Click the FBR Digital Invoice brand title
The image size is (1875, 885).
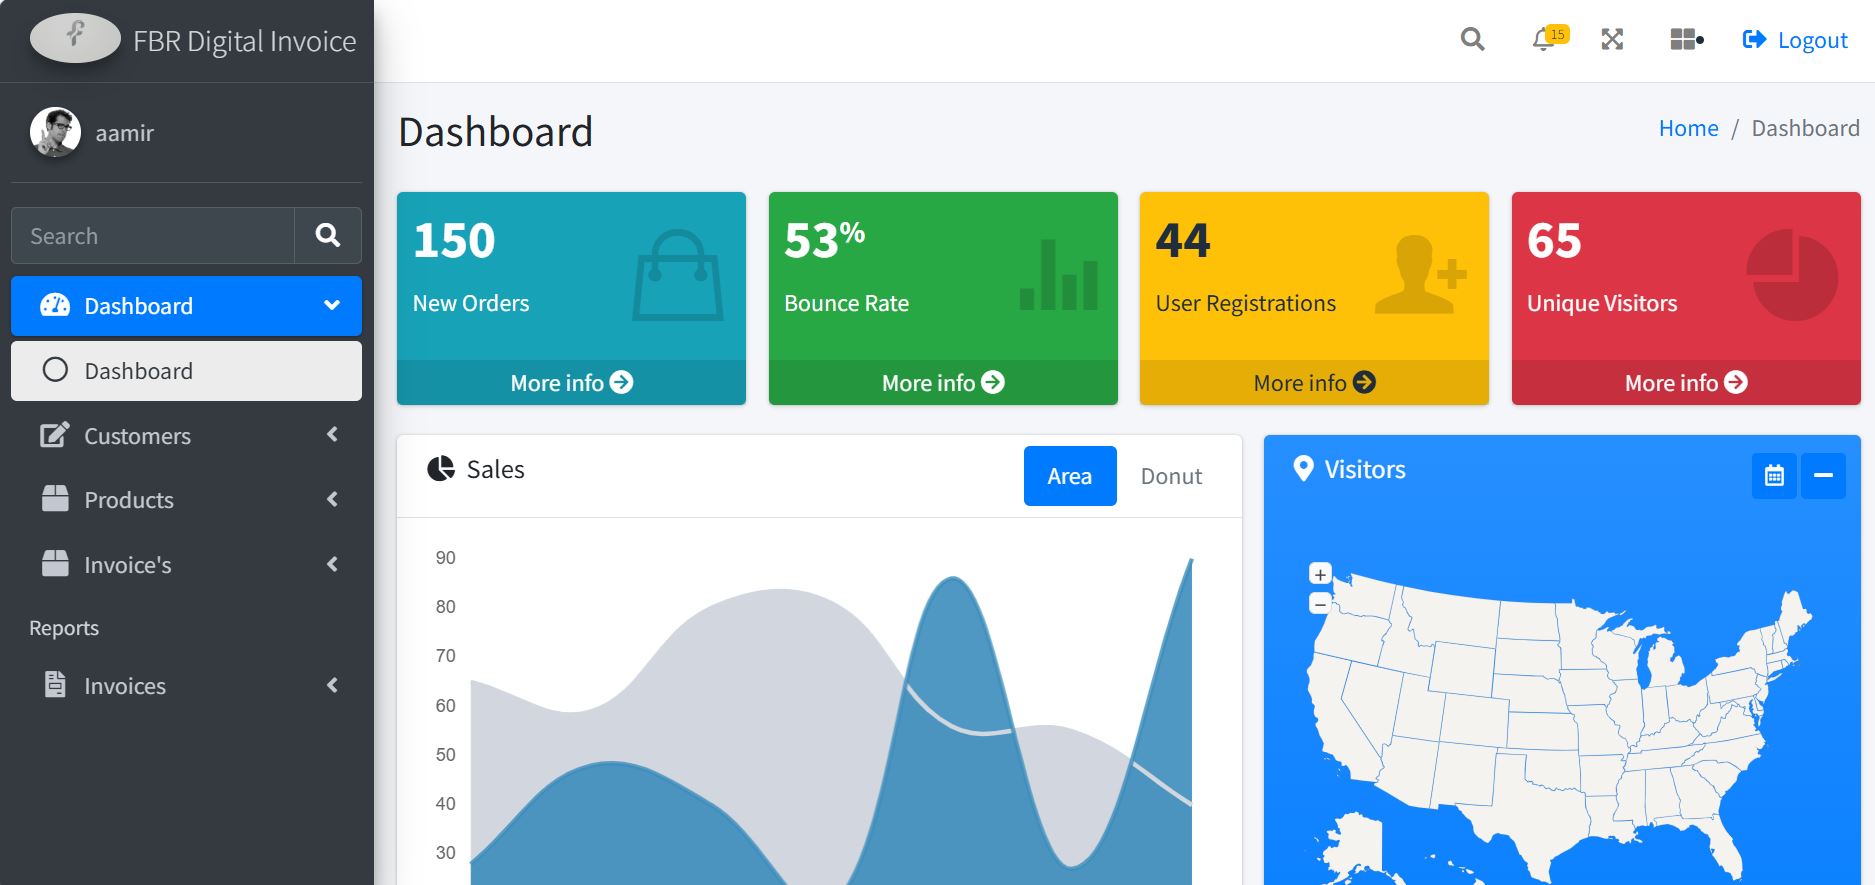[244, 41]
